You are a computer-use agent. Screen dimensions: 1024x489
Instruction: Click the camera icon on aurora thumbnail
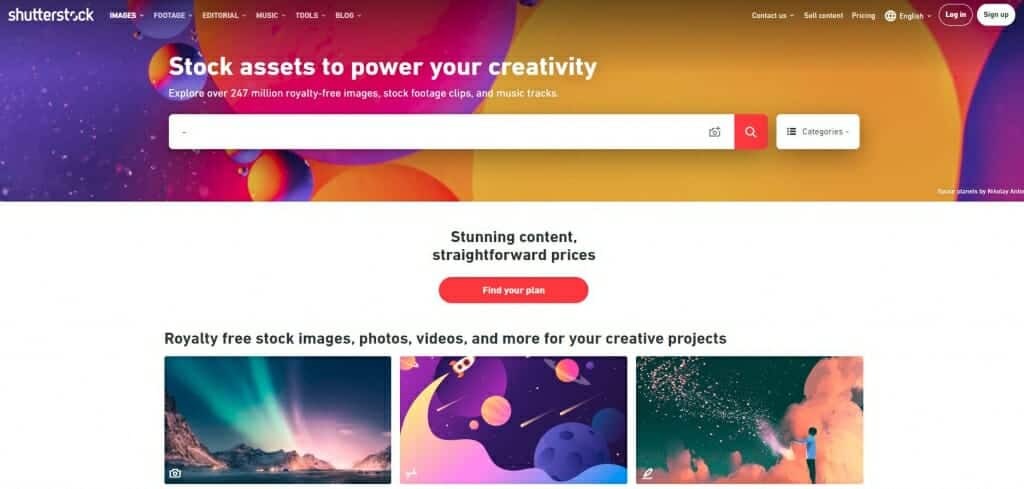[x=174, y=473]
